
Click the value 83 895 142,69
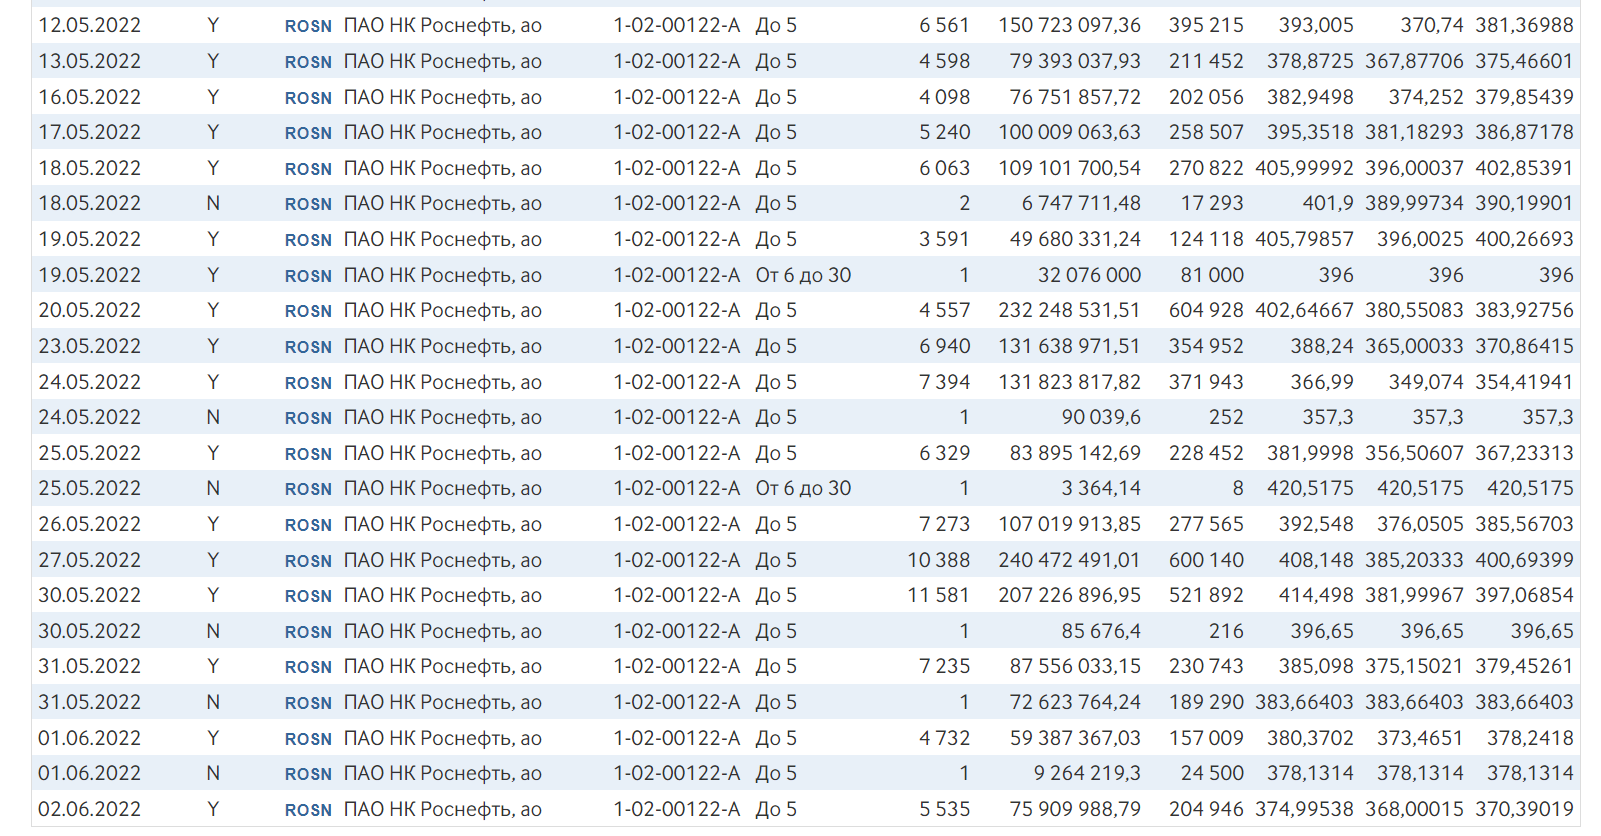pos(1075,453)
